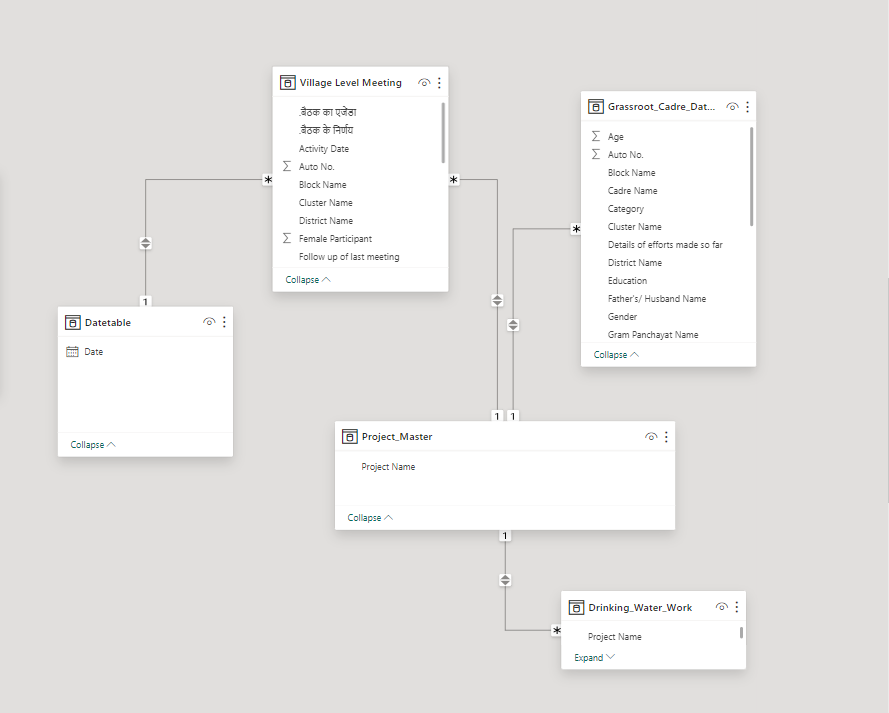Click the Village Level Meeting field scrollbar

[x=443, y=133]
